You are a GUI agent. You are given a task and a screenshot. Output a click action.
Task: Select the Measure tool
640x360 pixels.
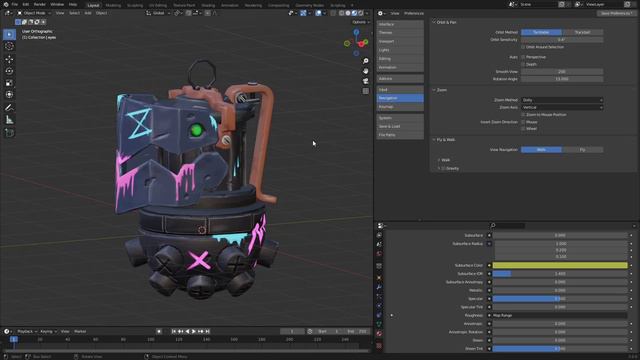9,120
